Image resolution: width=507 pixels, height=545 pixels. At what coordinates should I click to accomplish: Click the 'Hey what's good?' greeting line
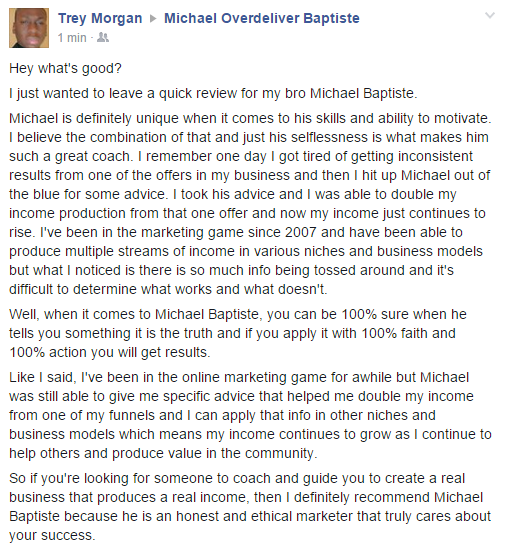point(65,68)
